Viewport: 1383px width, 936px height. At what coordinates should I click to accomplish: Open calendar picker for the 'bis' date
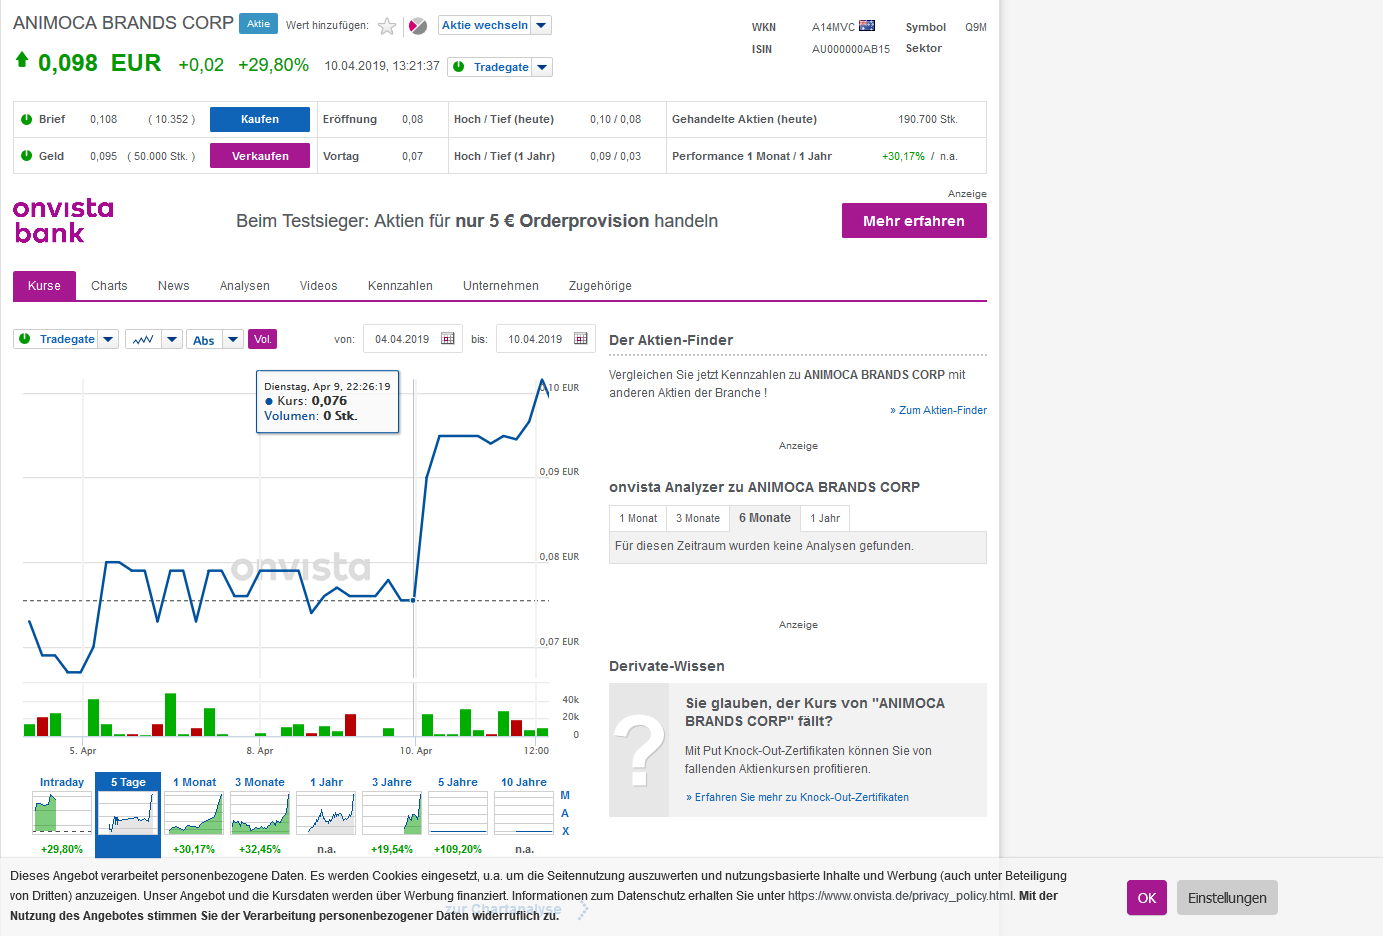coord(581,339)
